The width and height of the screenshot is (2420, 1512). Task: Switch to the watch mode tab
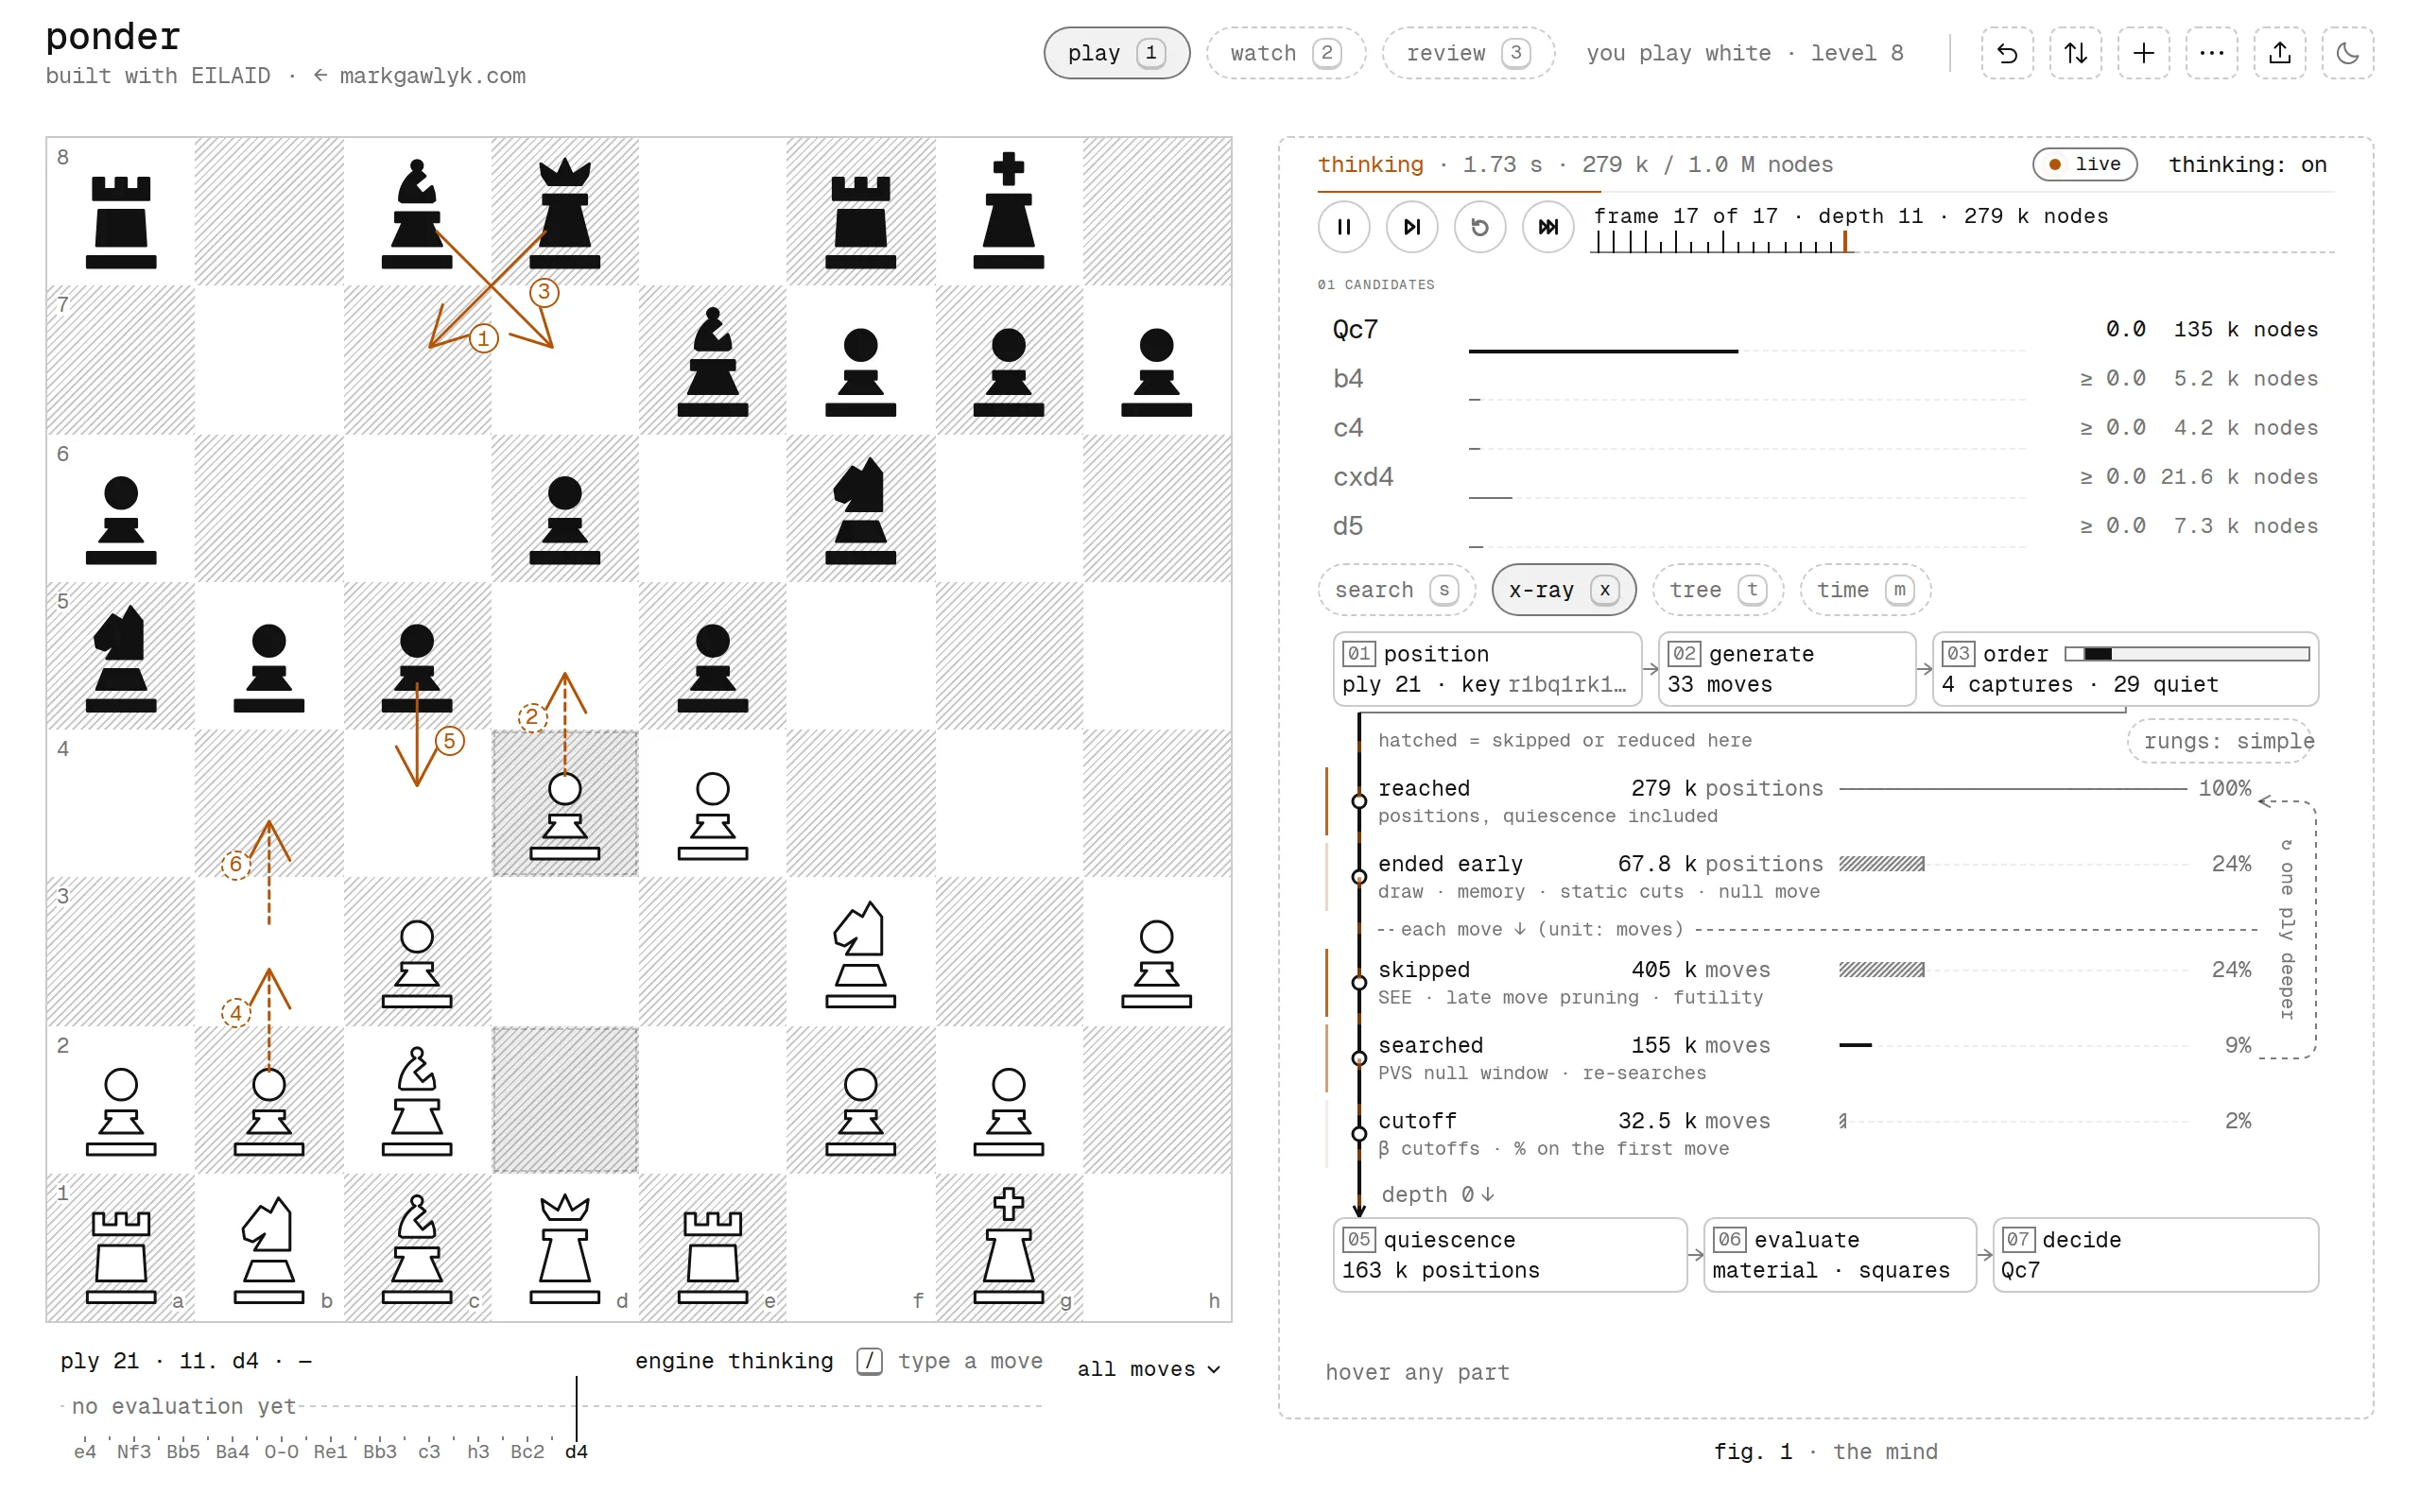[1286, 53]
